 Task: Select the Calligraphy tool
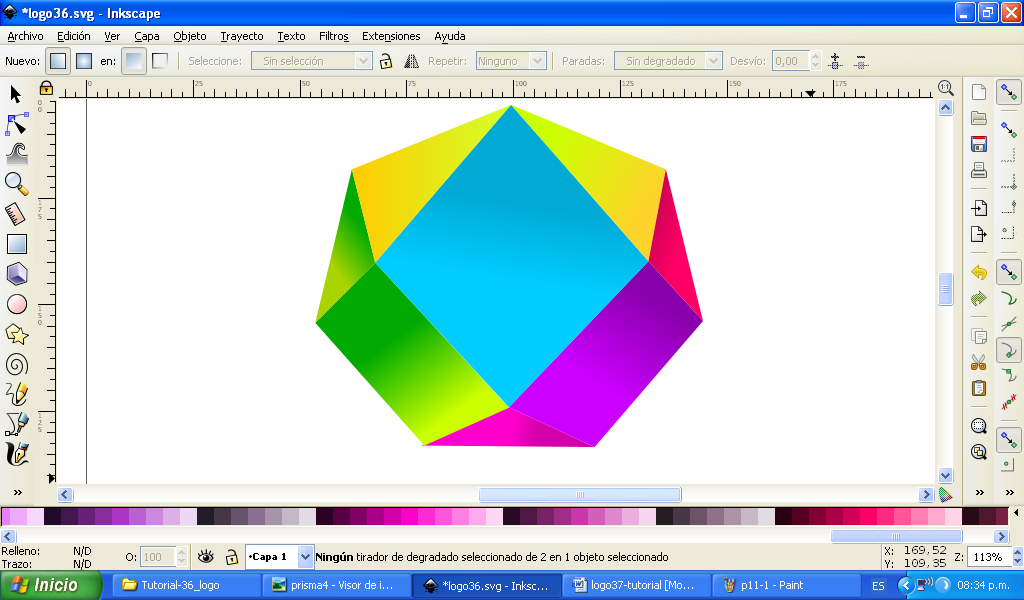click(x=16, y=454)
